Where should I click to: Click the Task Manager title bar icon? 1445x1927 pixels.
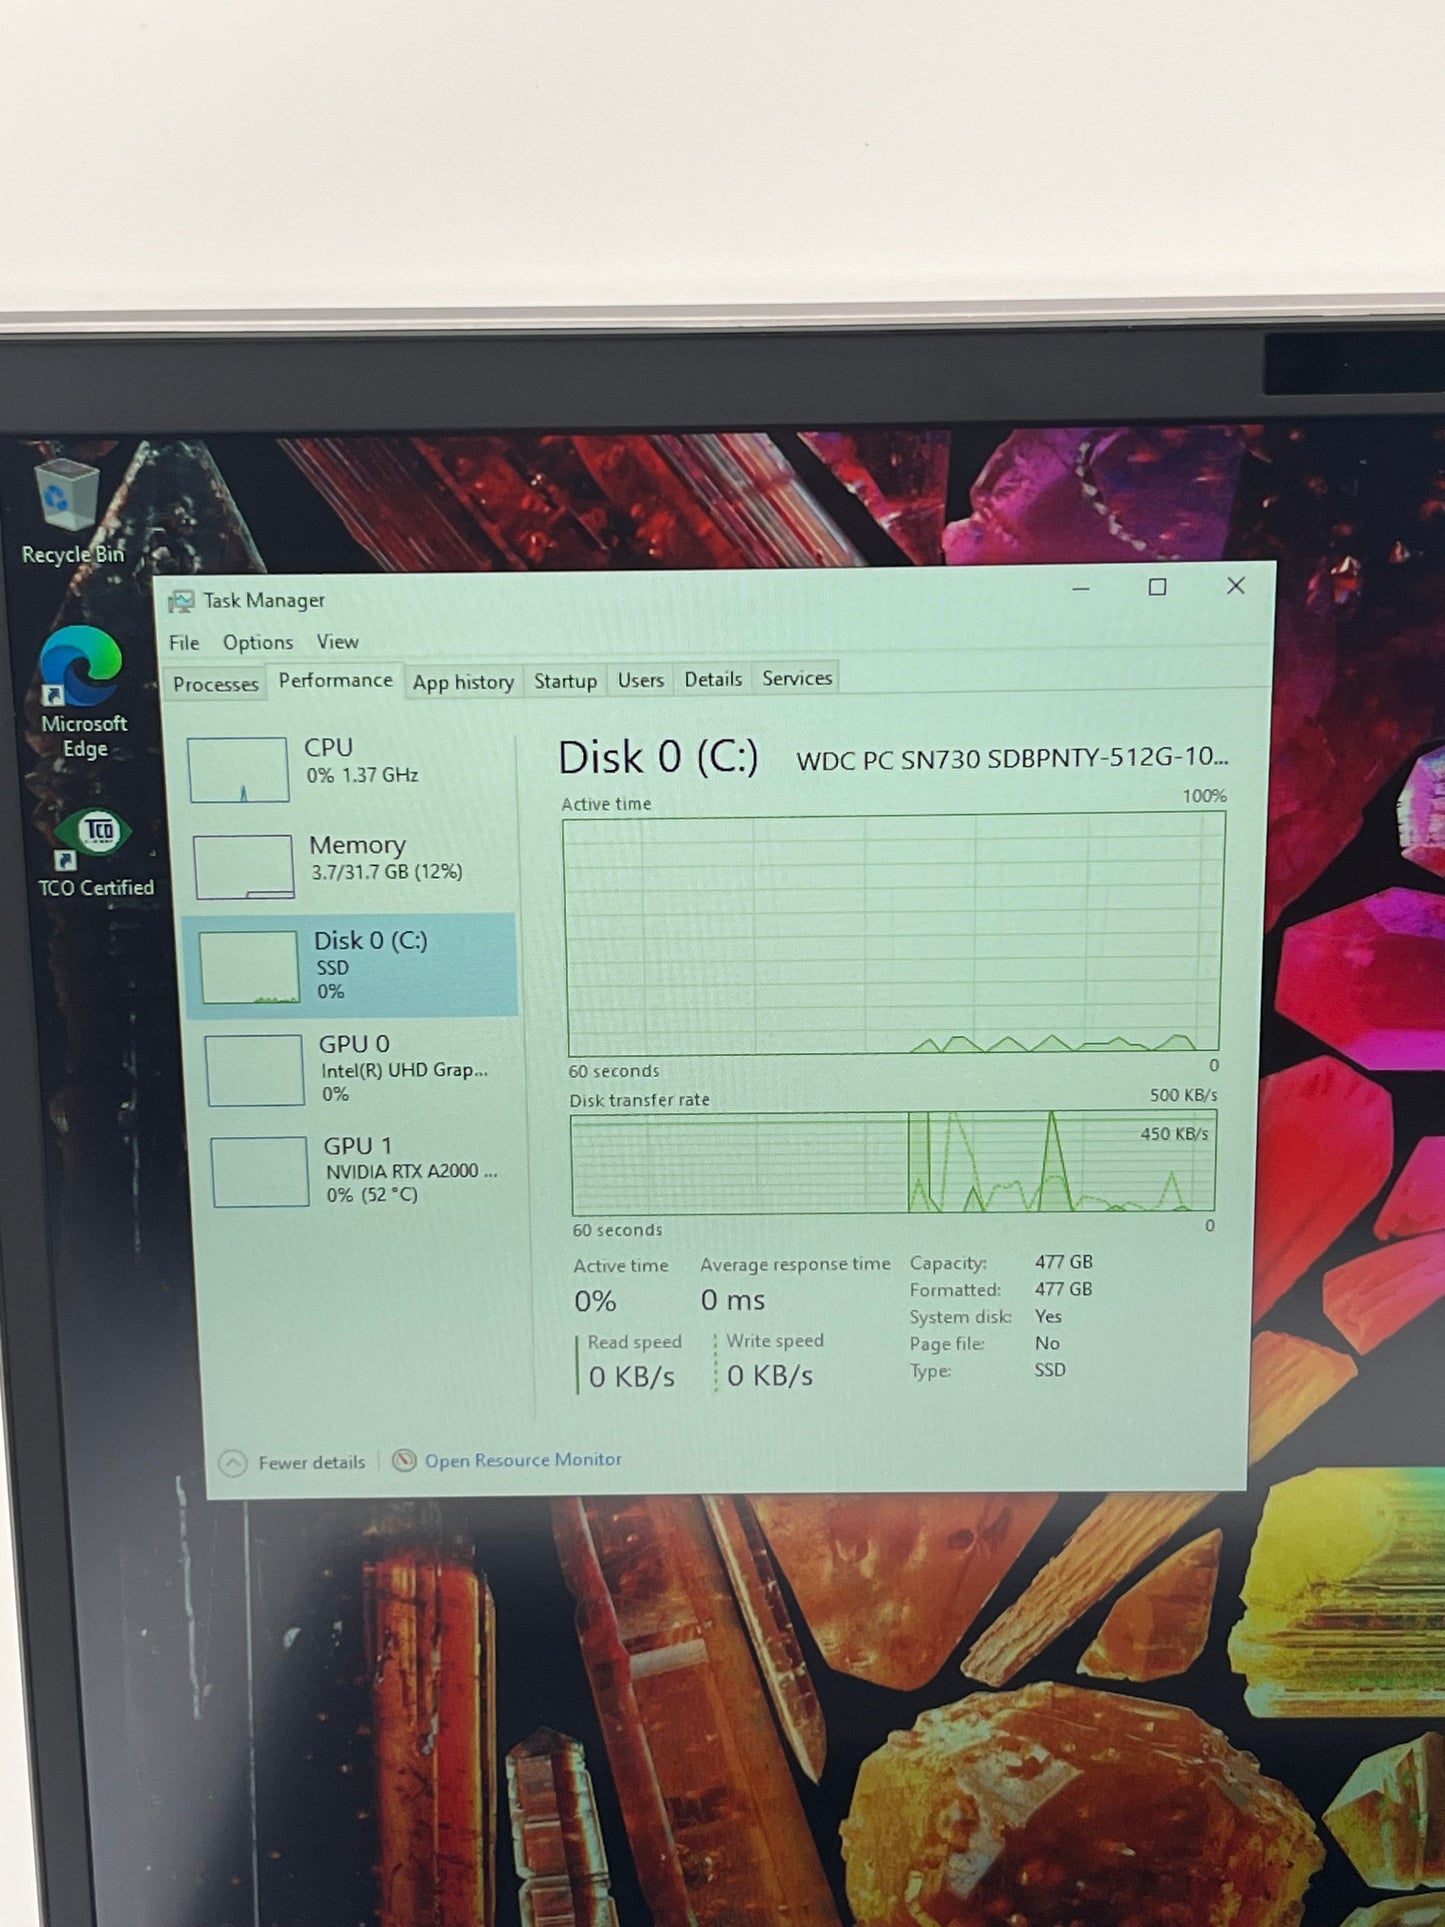pyautogui.click(x=181, y=601)
